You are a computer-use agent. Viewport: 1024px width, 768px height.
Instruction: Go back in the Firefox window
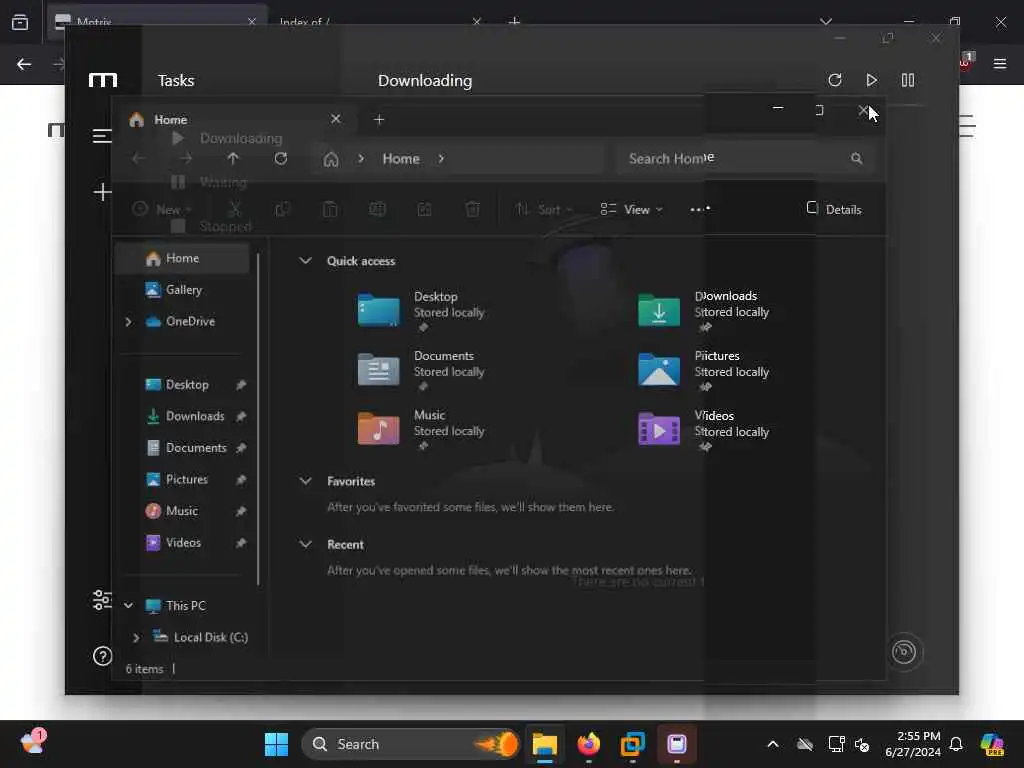coord(24,63)
